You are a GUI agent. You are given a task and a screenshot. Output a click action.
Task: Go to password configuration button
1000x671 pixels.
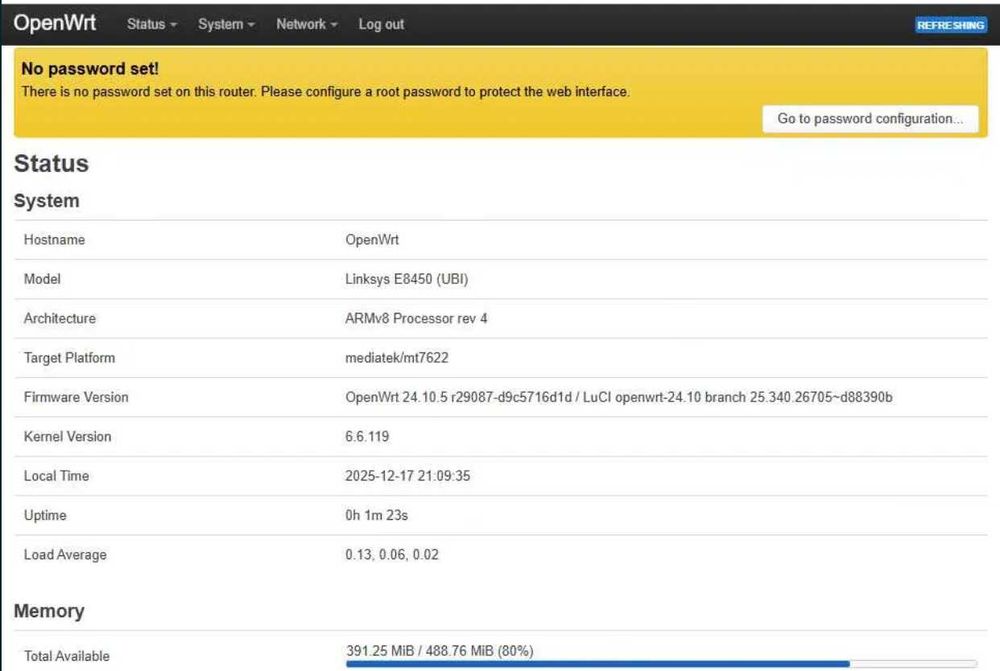click(870, 119)
